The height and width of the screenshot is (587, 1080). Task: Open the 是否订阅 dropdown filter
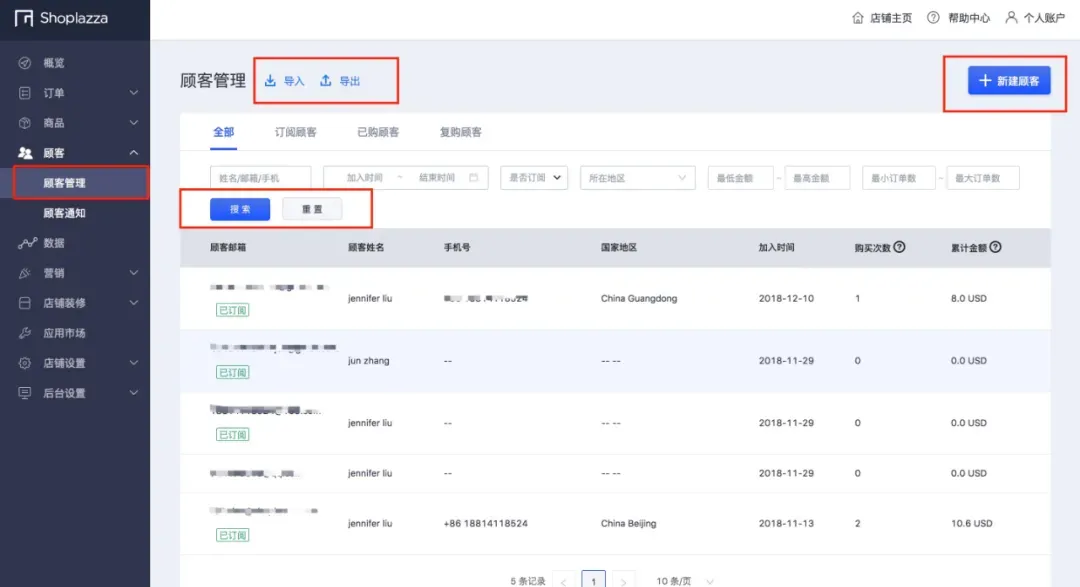click(x=534, y=178)
